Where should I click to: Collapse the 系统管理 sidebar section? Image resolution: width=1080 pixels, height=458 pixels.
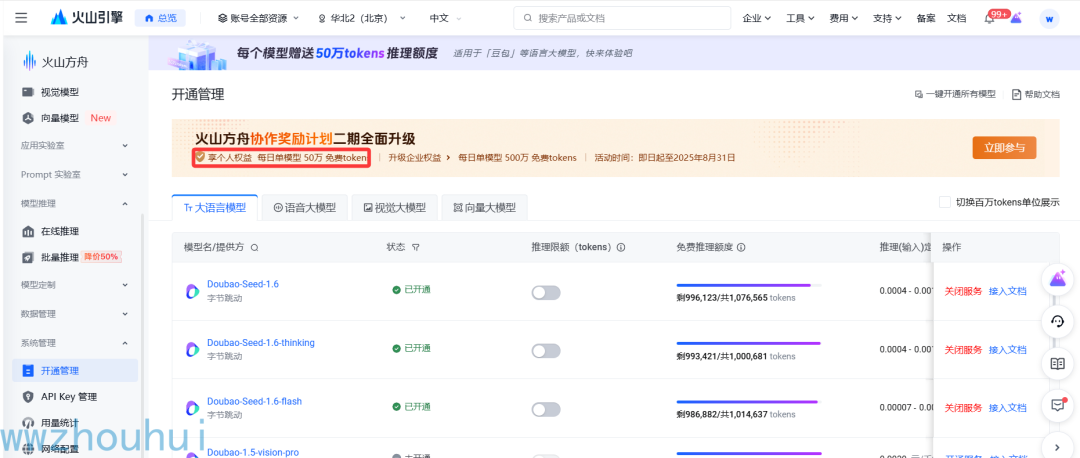tap(76, 342)
